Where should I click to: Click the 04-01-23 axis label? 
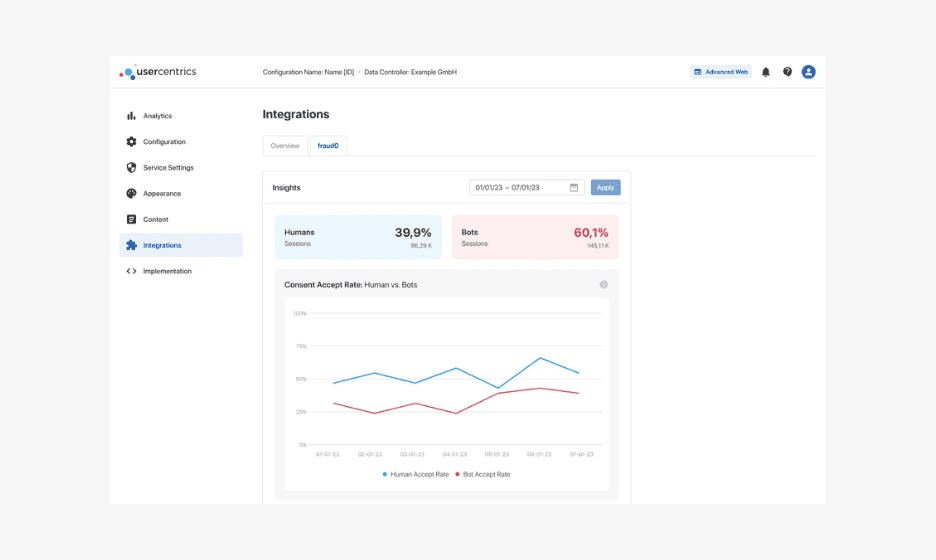[454, 454]
